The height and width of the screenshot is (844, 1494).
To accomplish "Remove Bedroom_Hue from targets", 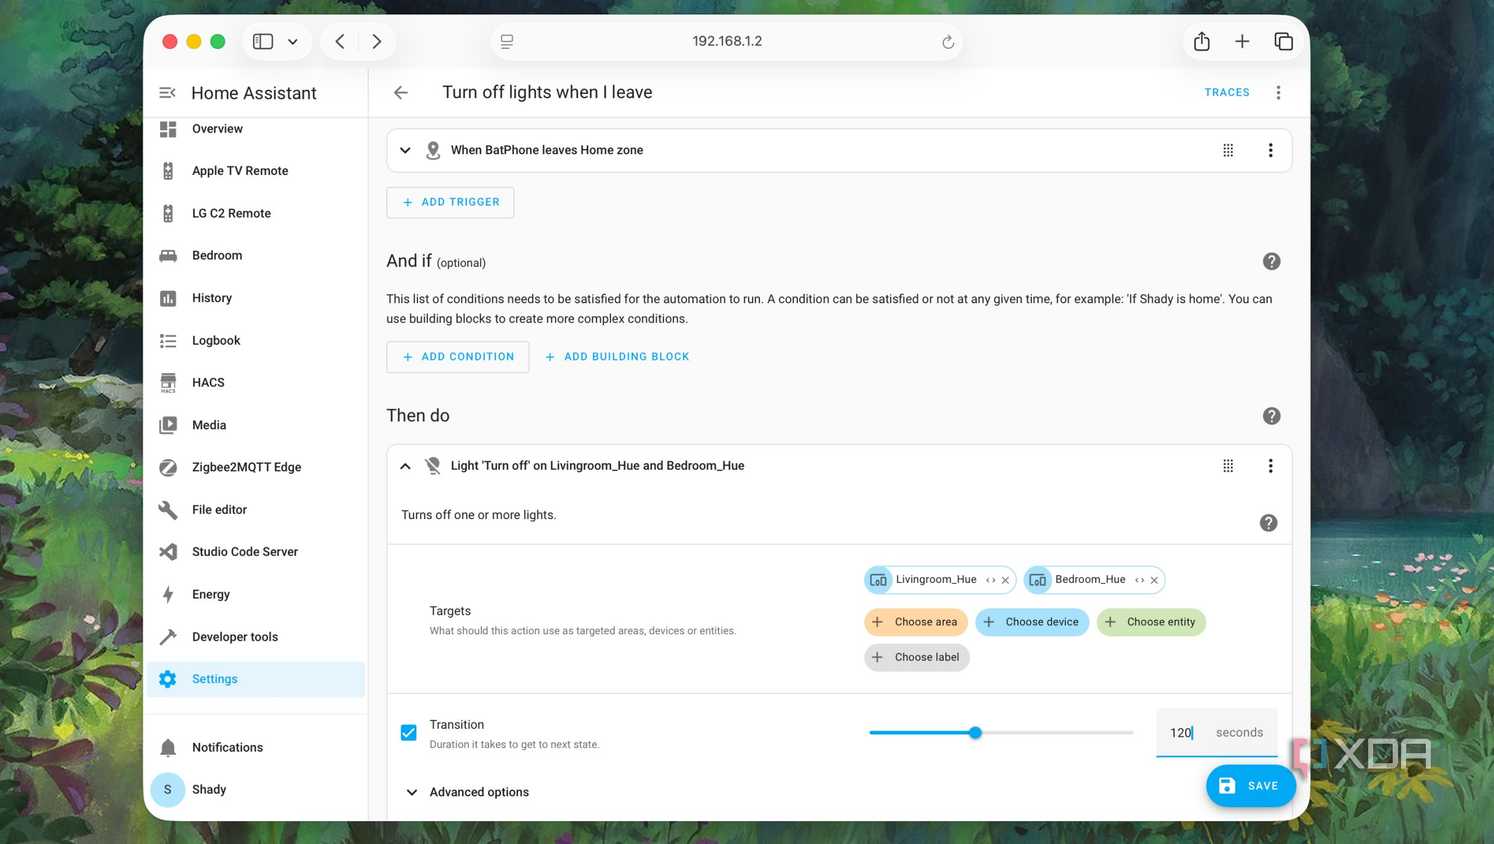I will tap(1154, 580).
